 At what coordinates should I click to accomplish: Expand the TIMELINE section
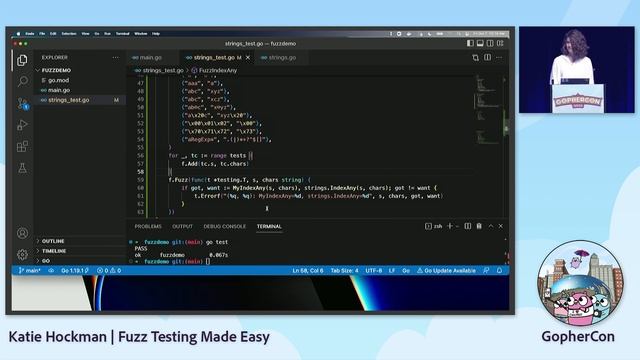(x=54, y=251)
